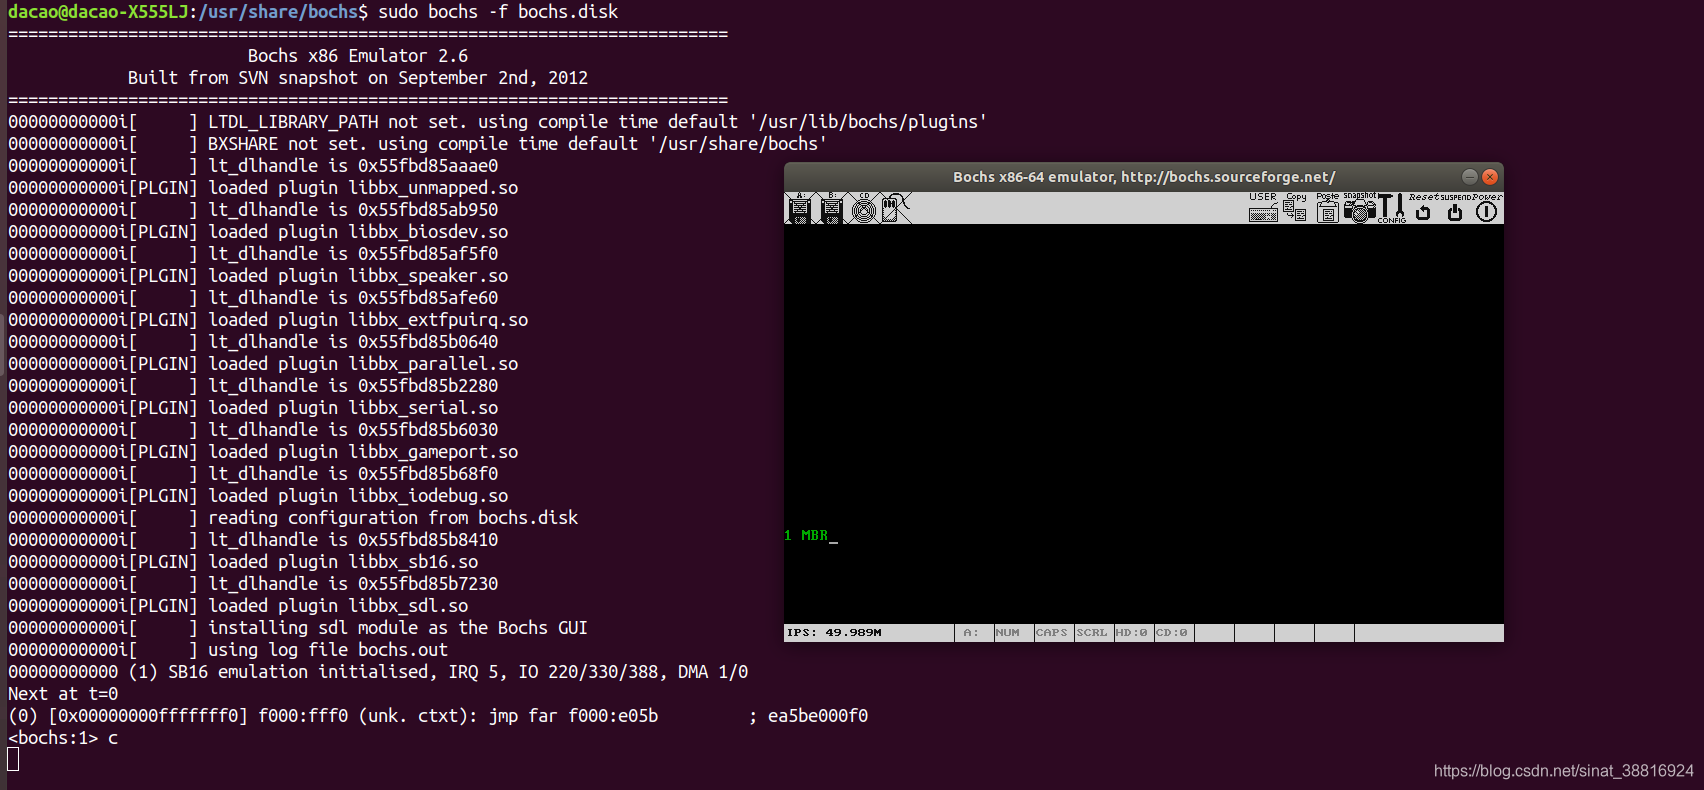Click the NUM lock status indicator
The height and width of the screenshot is (790, 1704).
pos(1014,633)
